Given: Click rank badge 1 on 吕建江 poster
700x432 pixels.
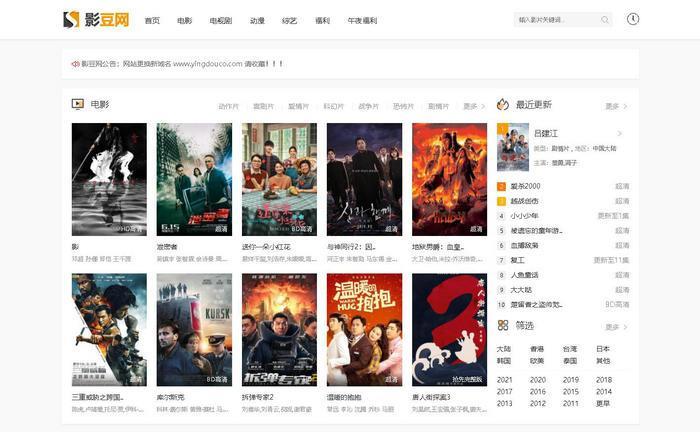Looking at the screenshot, I should tap(501, 128).
